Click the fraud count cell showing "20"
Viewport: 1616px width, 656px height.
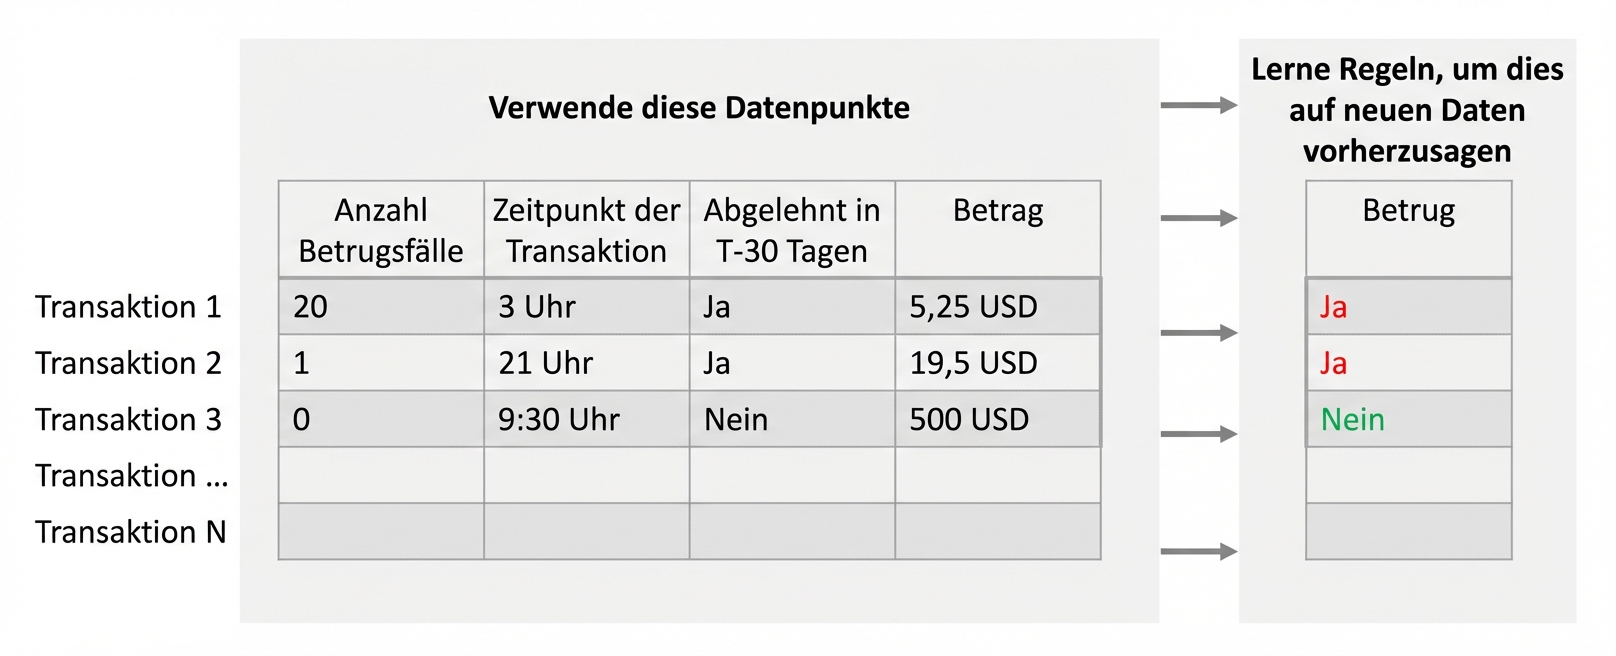(310, 307)
